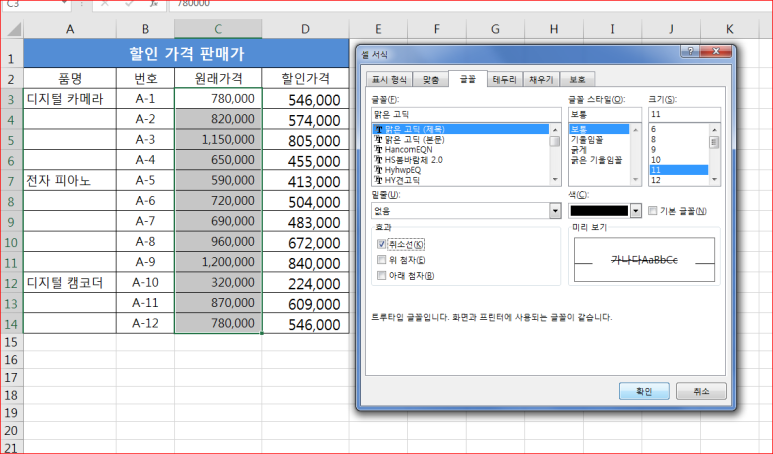Image resolution: width=773 pixels, height=454 pixels.
Task: Check the 아래 첨자 subscript option
Action: tap(381, 276)
